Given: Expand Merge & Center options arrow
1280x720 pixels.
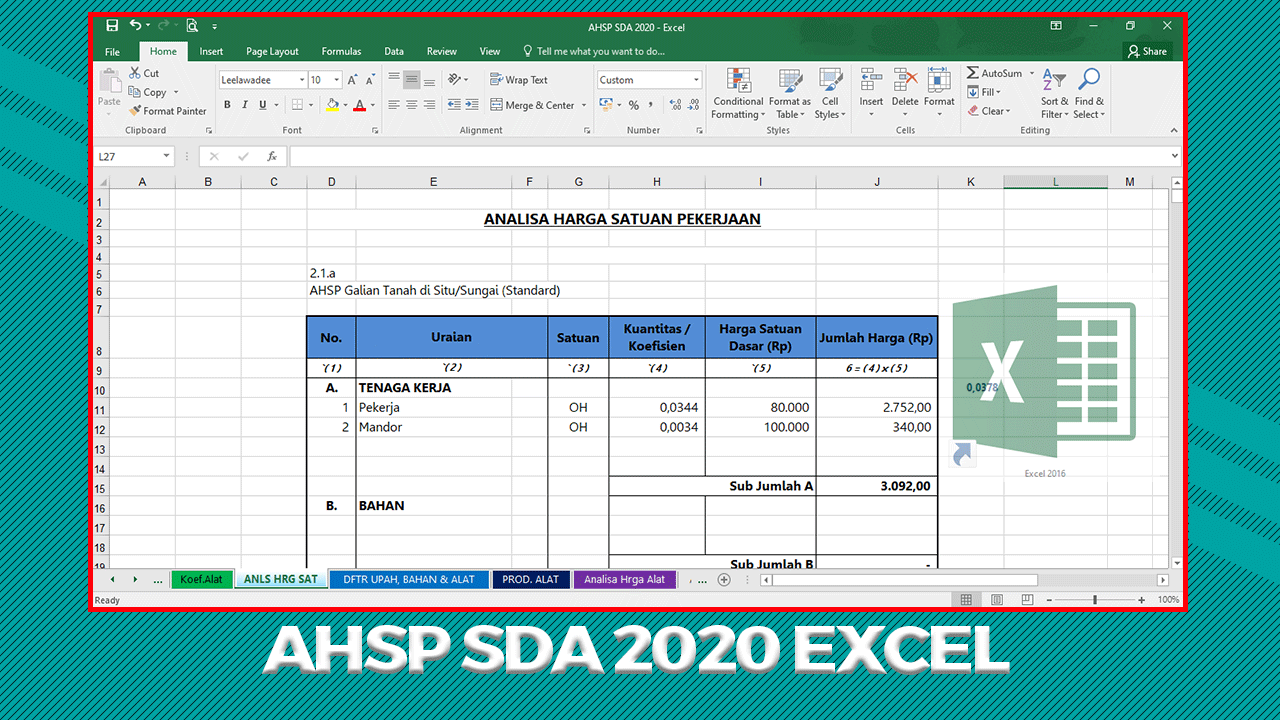Looking at the screenshot, I should pos(583,105).
